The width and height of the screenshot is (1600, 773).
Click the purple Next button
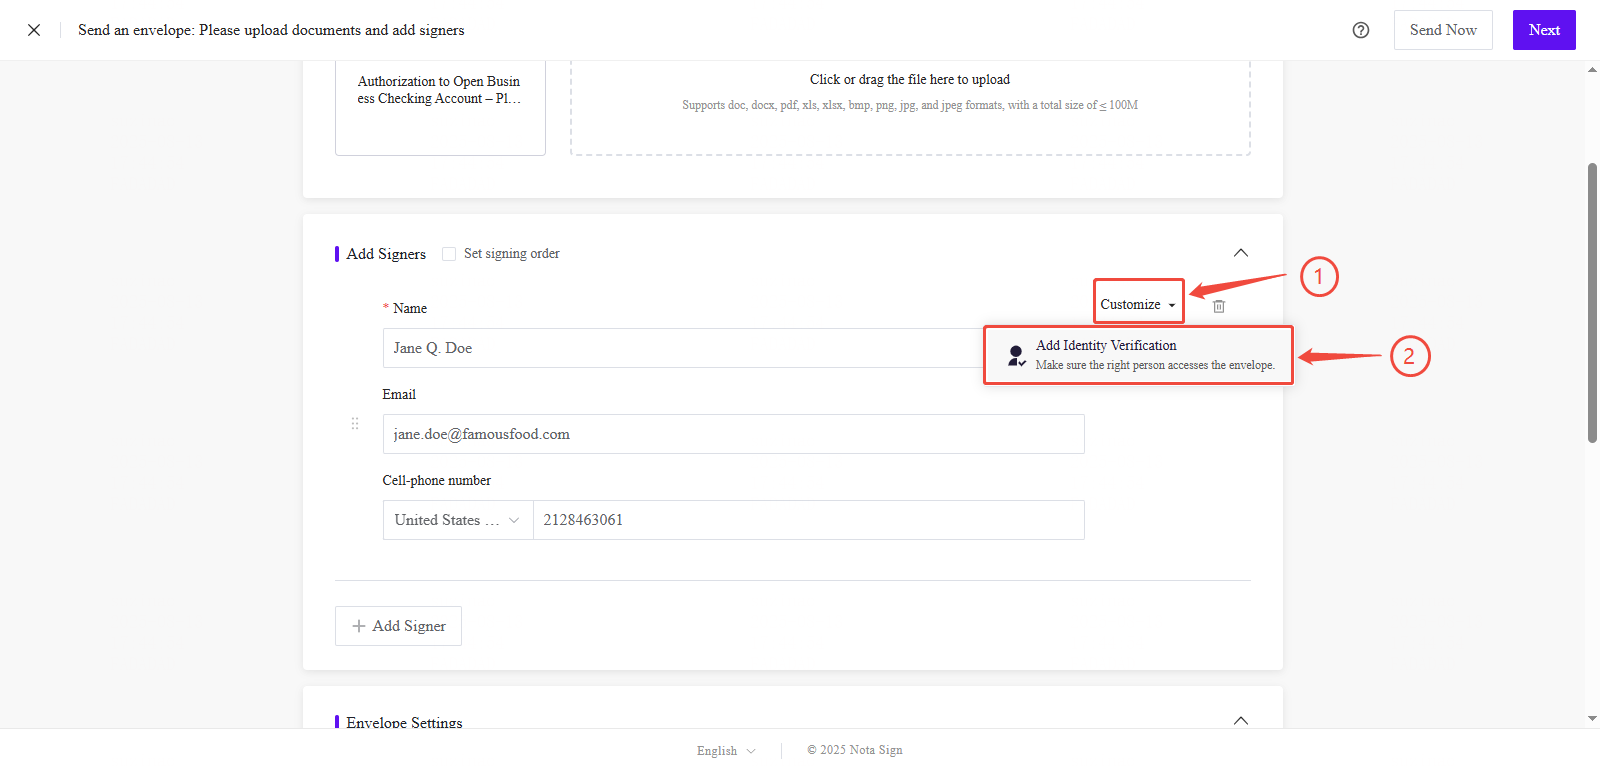(x=1543, y=30)
